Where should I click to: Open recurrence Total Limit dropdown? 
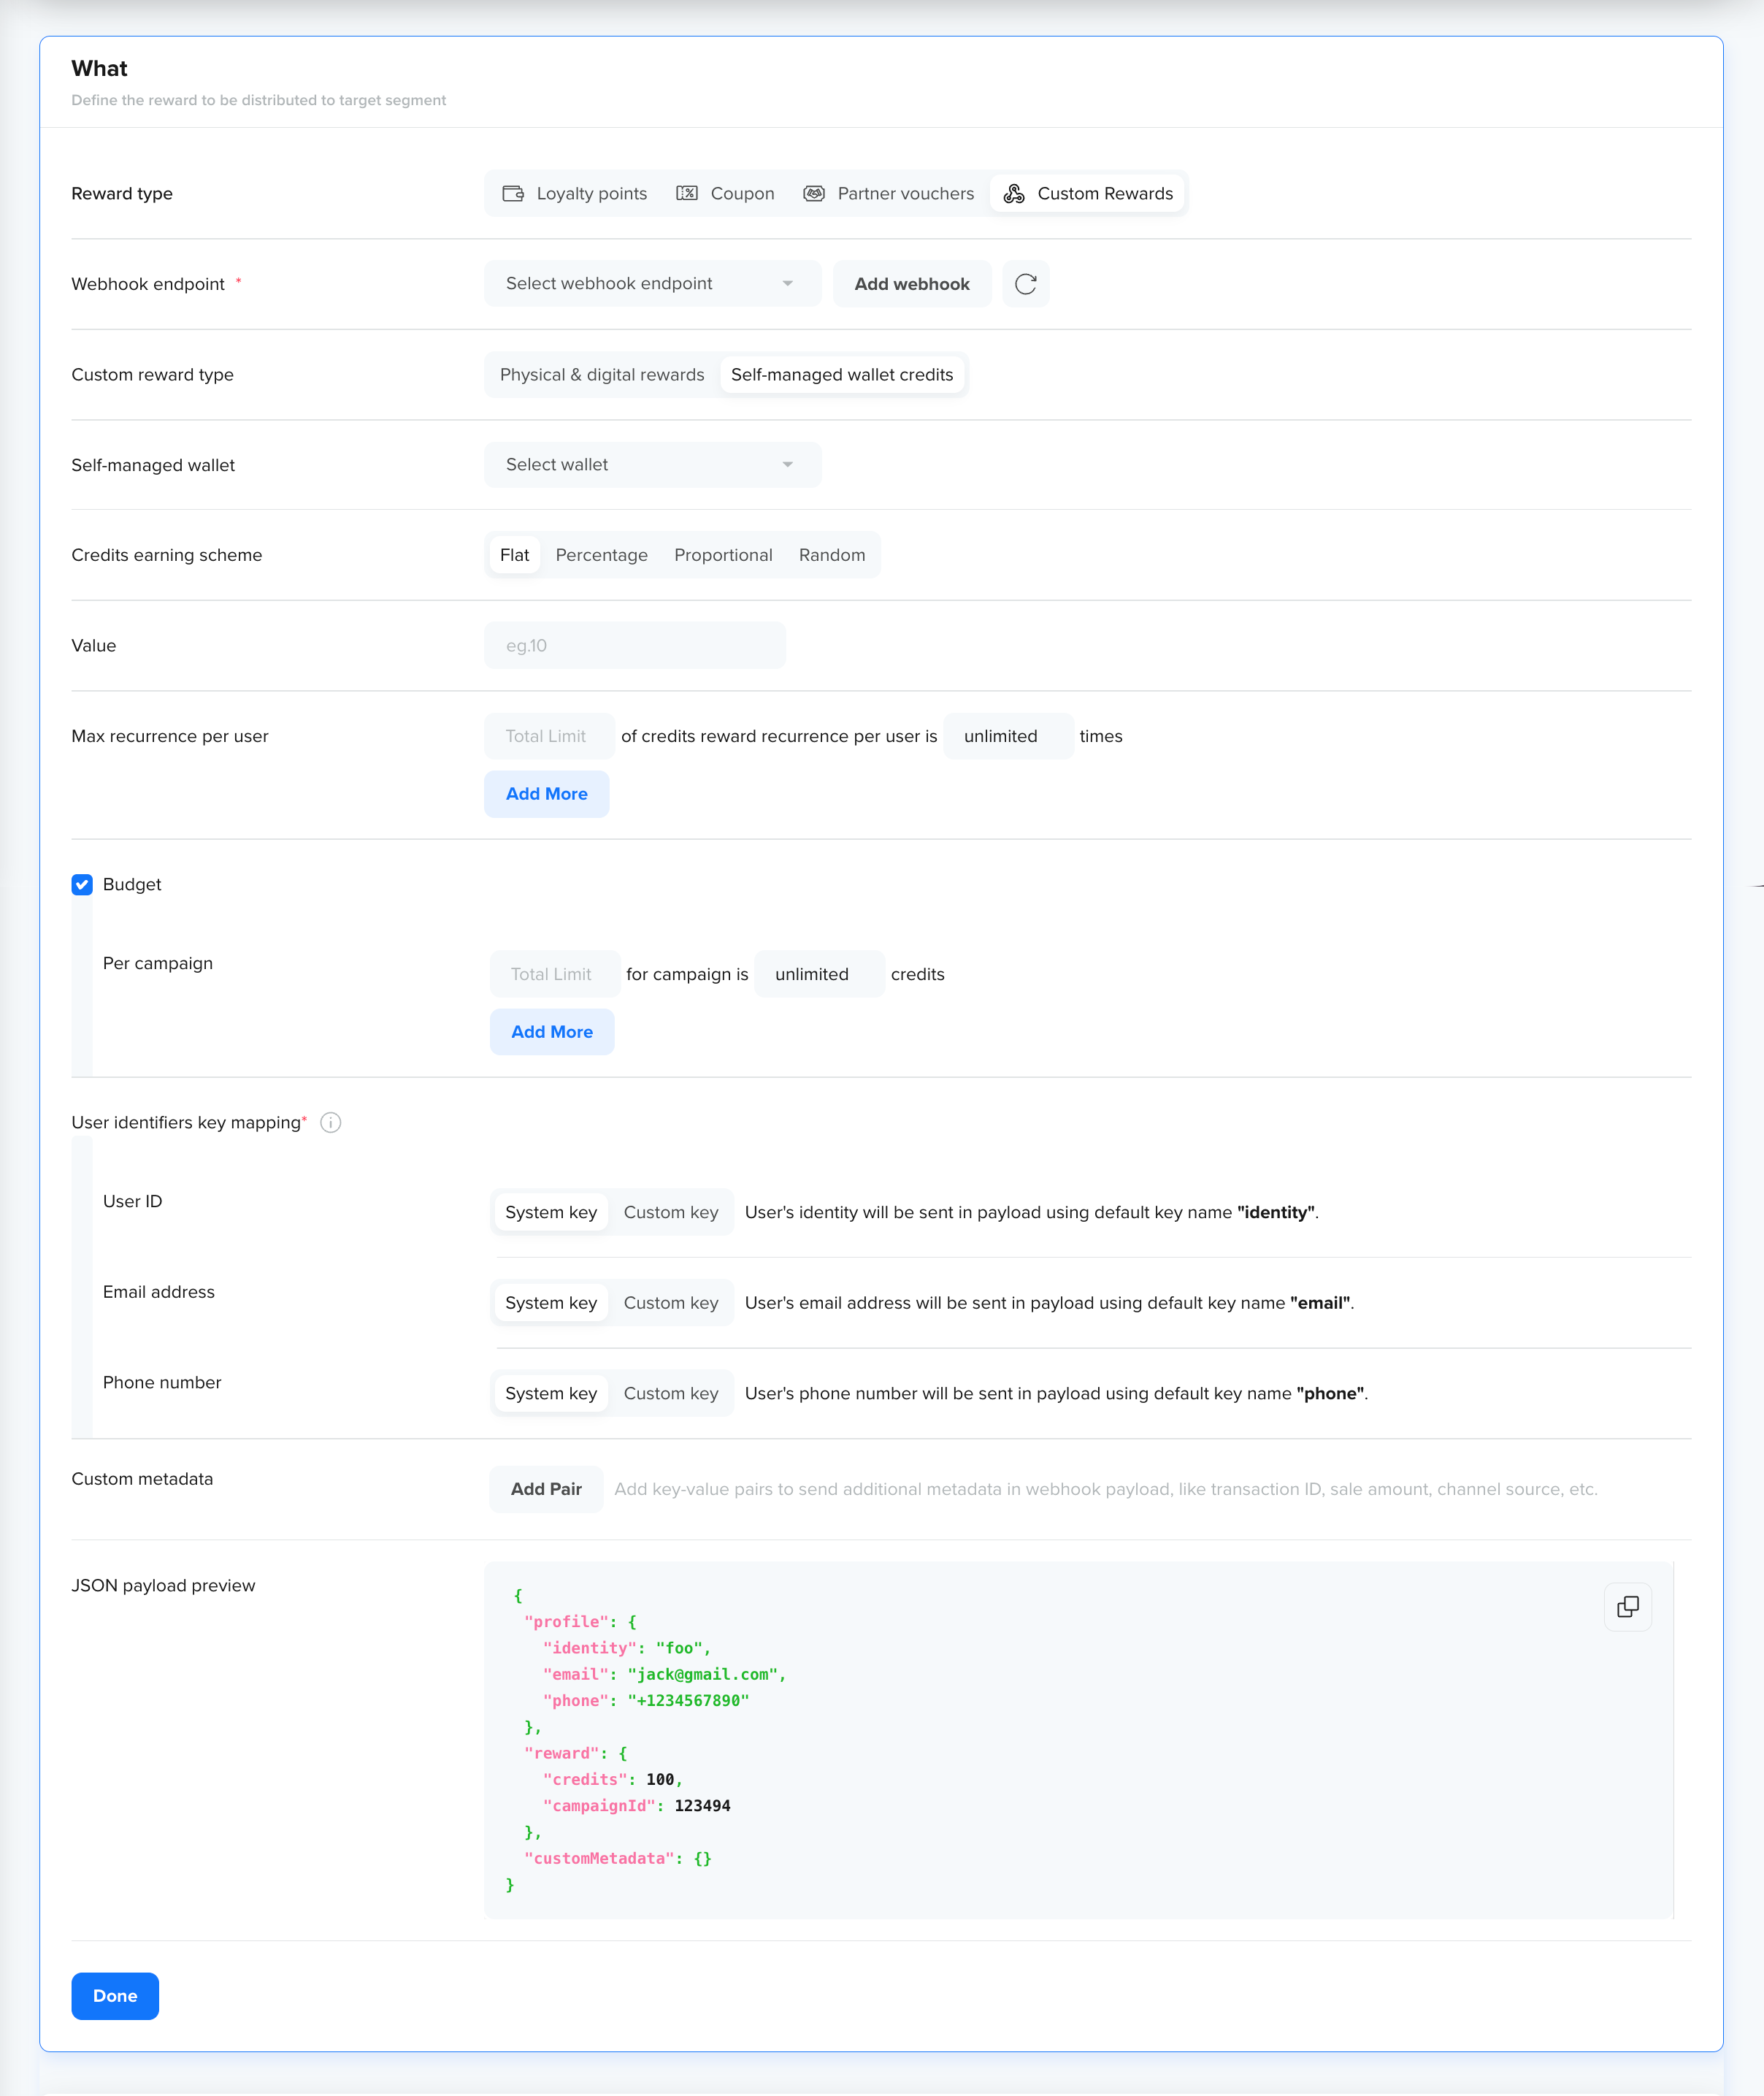click(x=548, y=737)
